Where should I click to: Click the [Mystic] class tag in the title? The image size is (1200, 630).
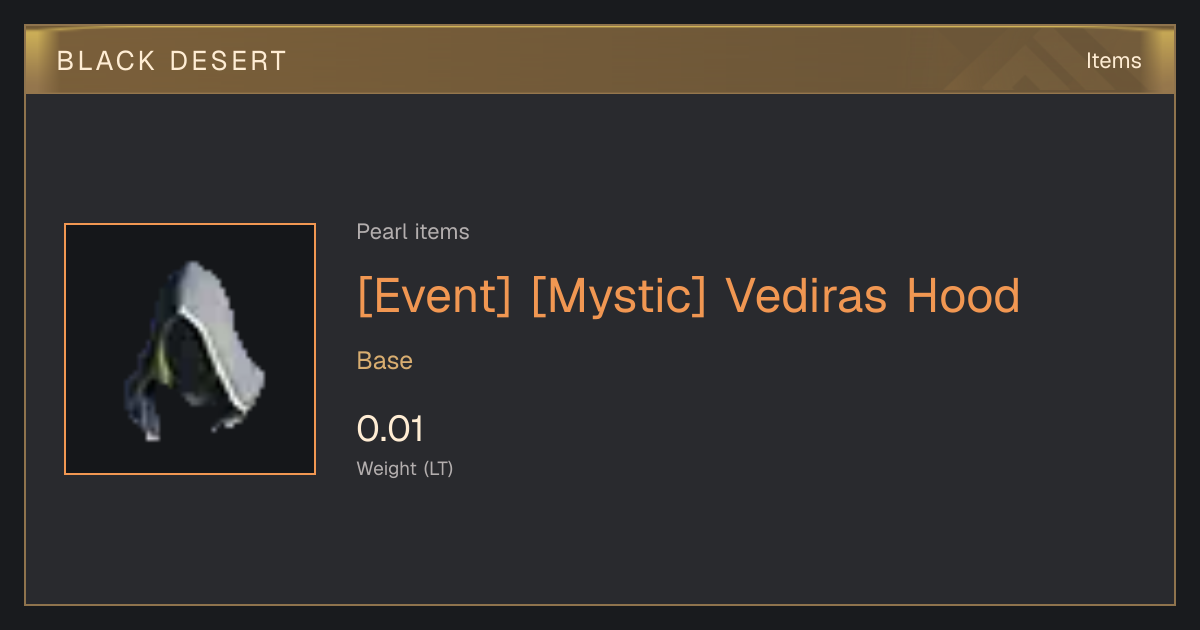[618, 296]
